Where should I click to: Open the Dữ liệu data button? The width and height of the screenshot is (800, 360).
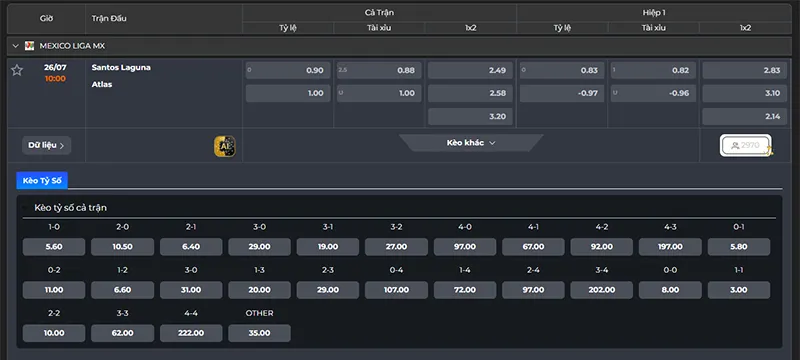(x=46, y=145)
